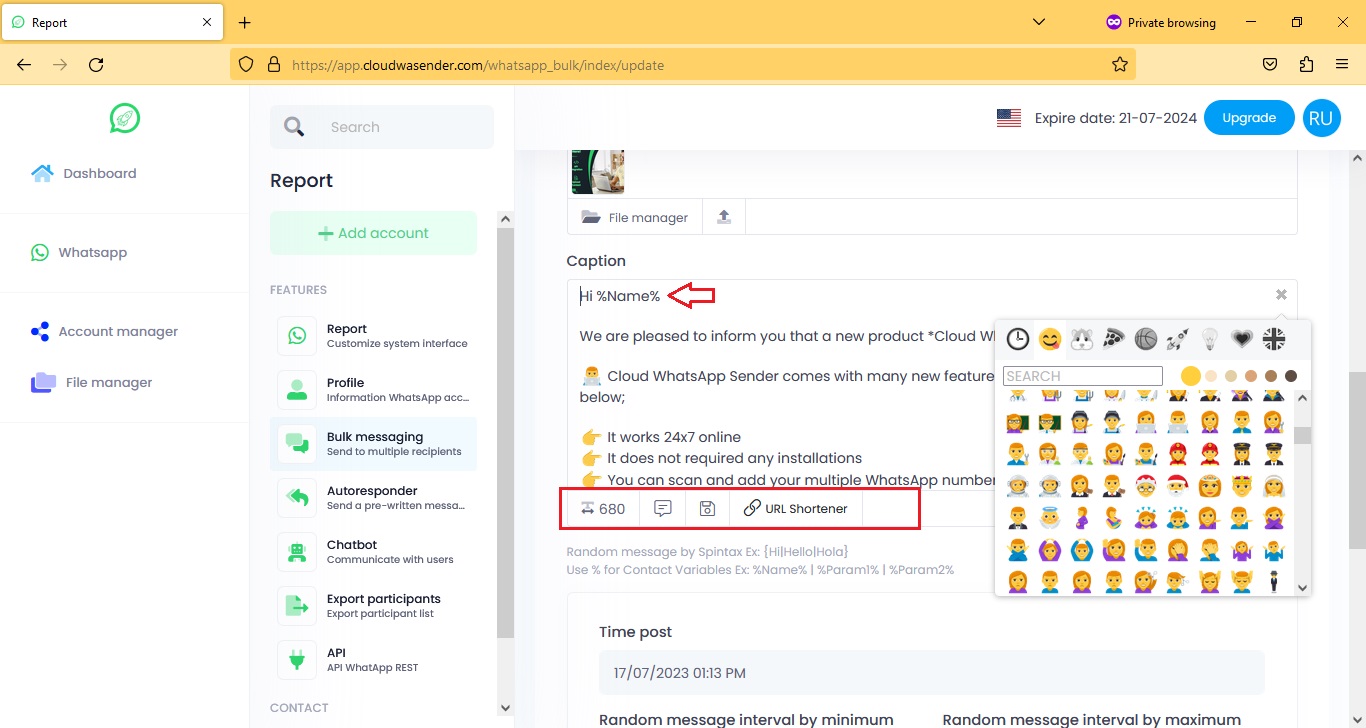The image size is (1366, 728).
Task: Open the Firefox hamburger menu
Action: click(1342, 64)
